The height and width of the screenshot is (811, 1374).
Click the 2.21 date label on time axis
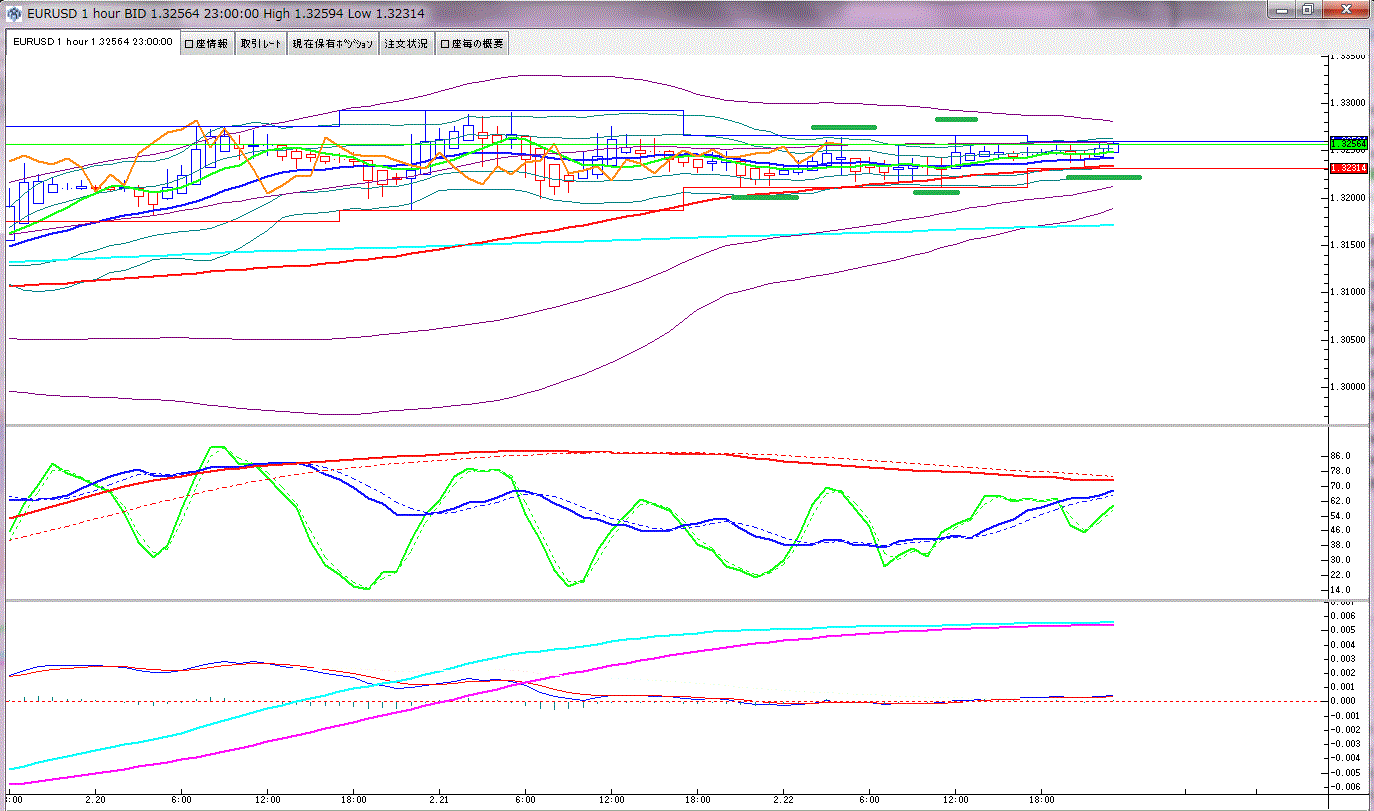click(439, 801)
